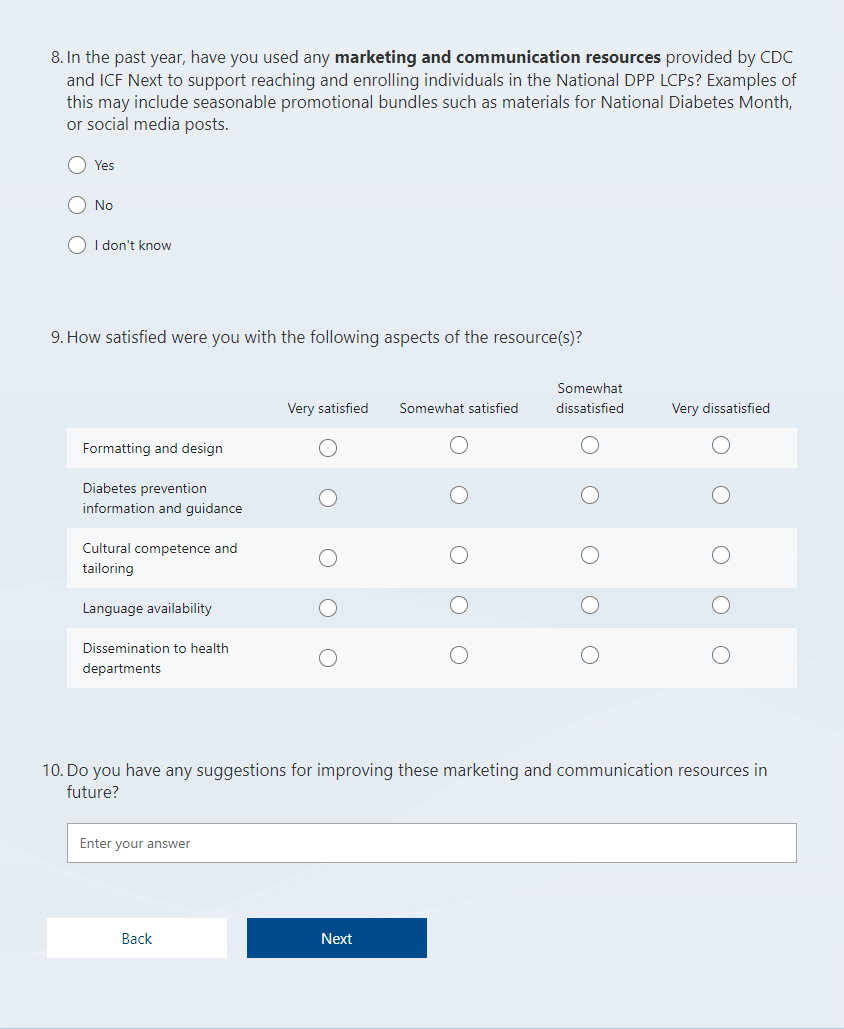Rate Language availability Somewhat dissatisfied
This screenshot has height=1029, width=844.
click(590, 605)
